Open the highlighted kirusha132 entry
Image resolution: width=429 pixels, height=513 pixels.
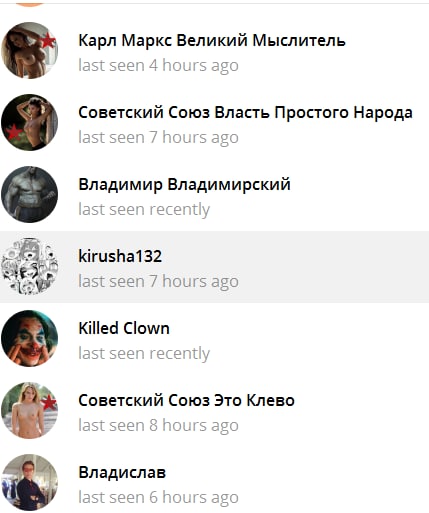pyautogui.click(x=214, y=267)
